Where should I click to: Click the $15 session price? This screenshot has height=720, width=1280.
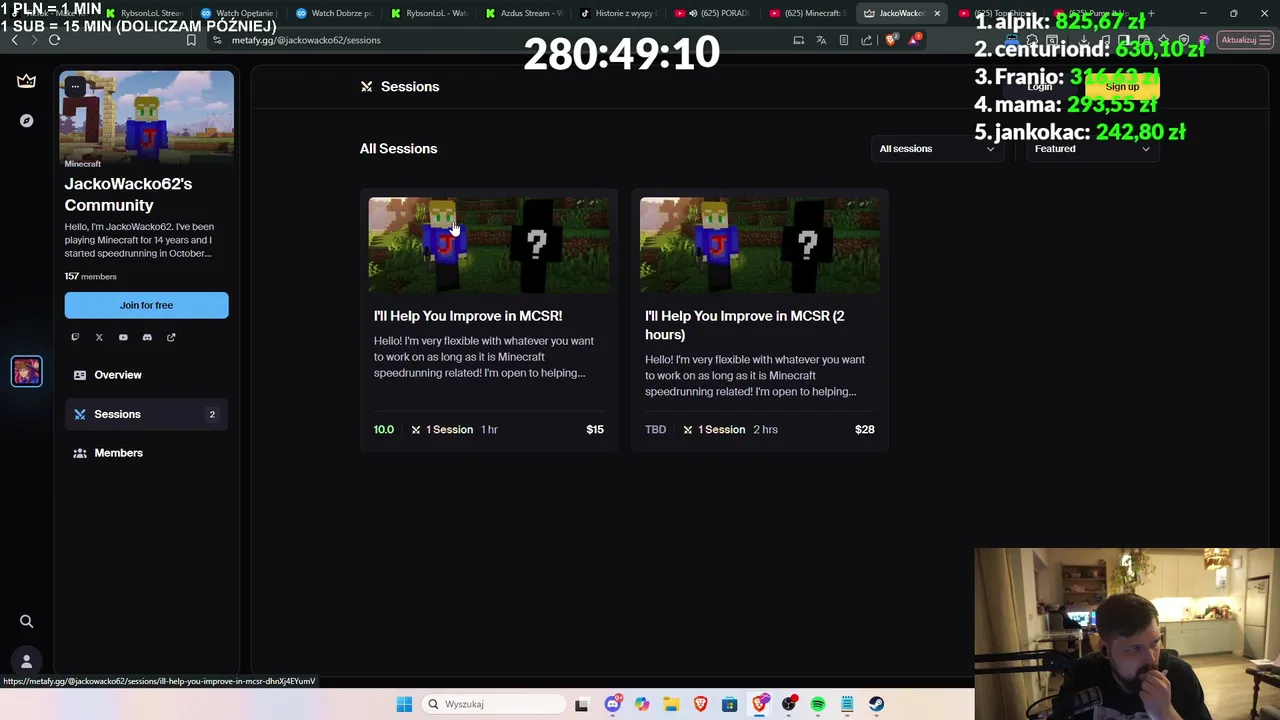pyautogui.click(x=595, y=430)
